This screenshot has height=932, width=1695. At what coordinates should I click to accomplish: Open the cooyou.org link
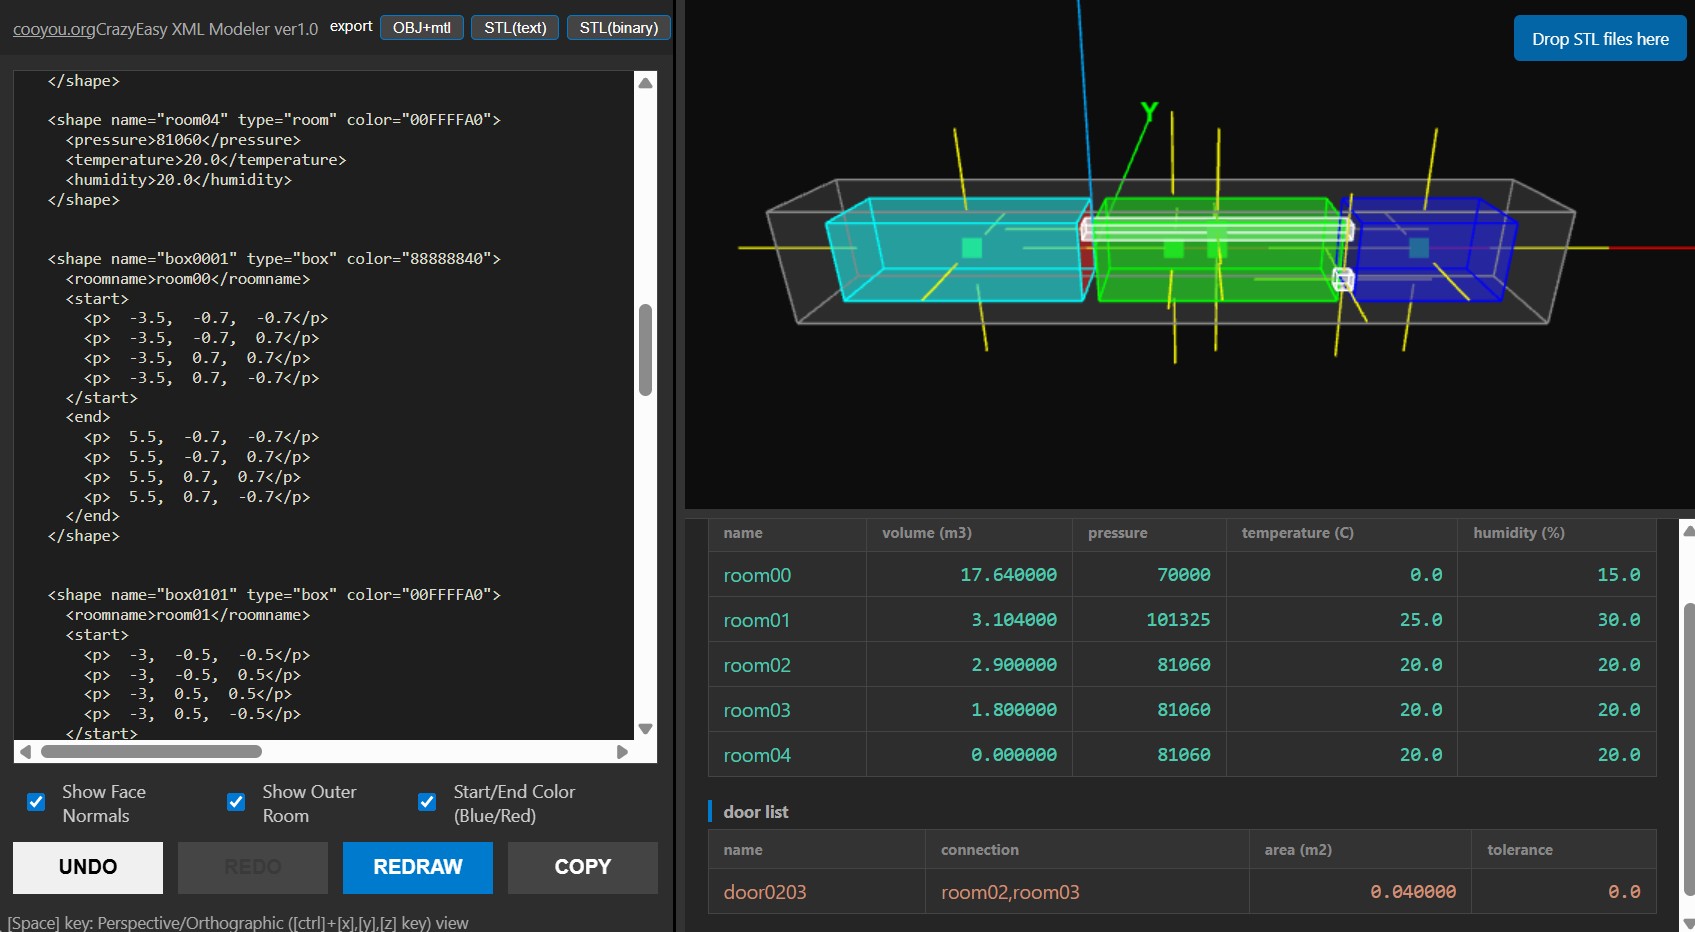click(x=54, y=29)
